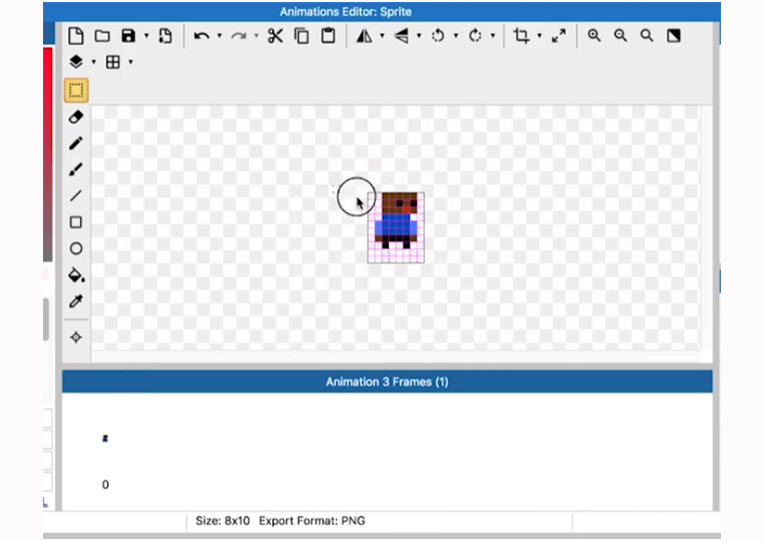Reset zoom with the plain magnifier icon
Image resolution: width=763 pixels, height=541 pixels.
tap(647, 36)
